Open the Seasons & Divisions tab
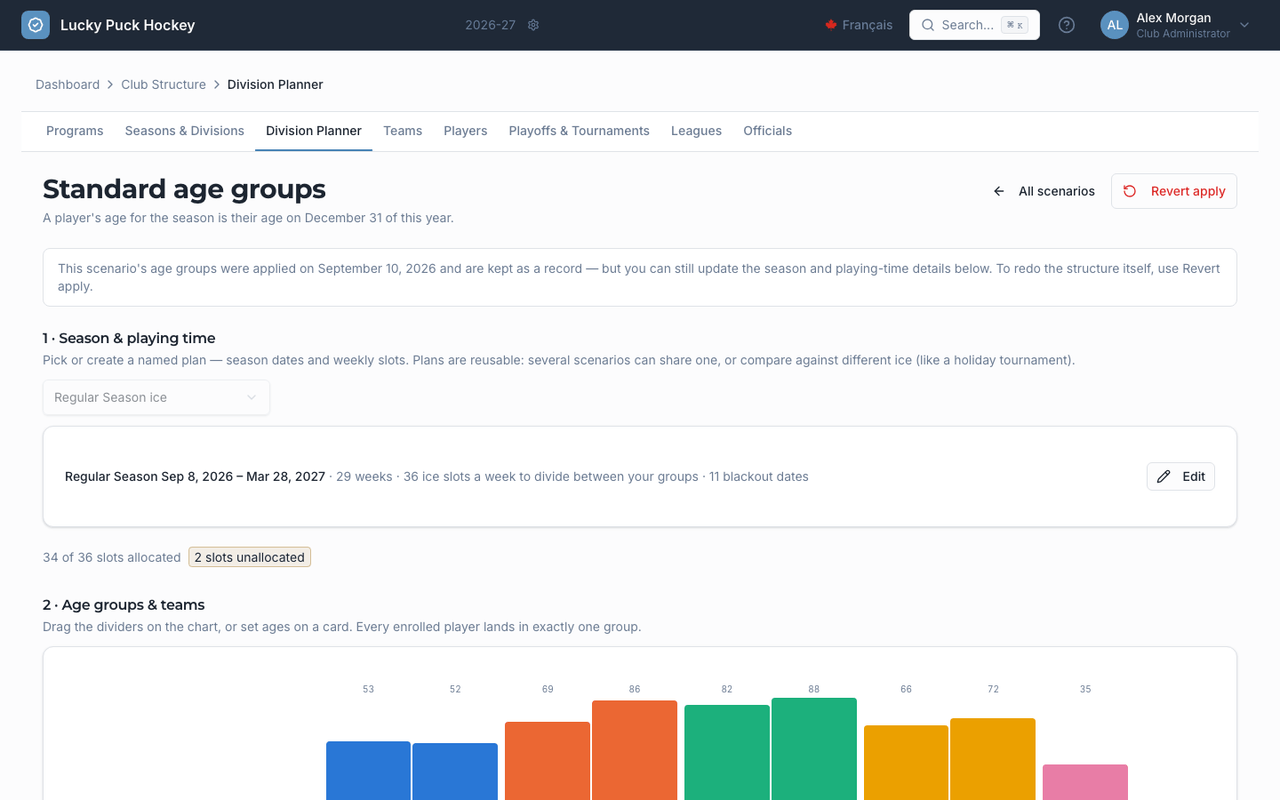 coord(185,131)
